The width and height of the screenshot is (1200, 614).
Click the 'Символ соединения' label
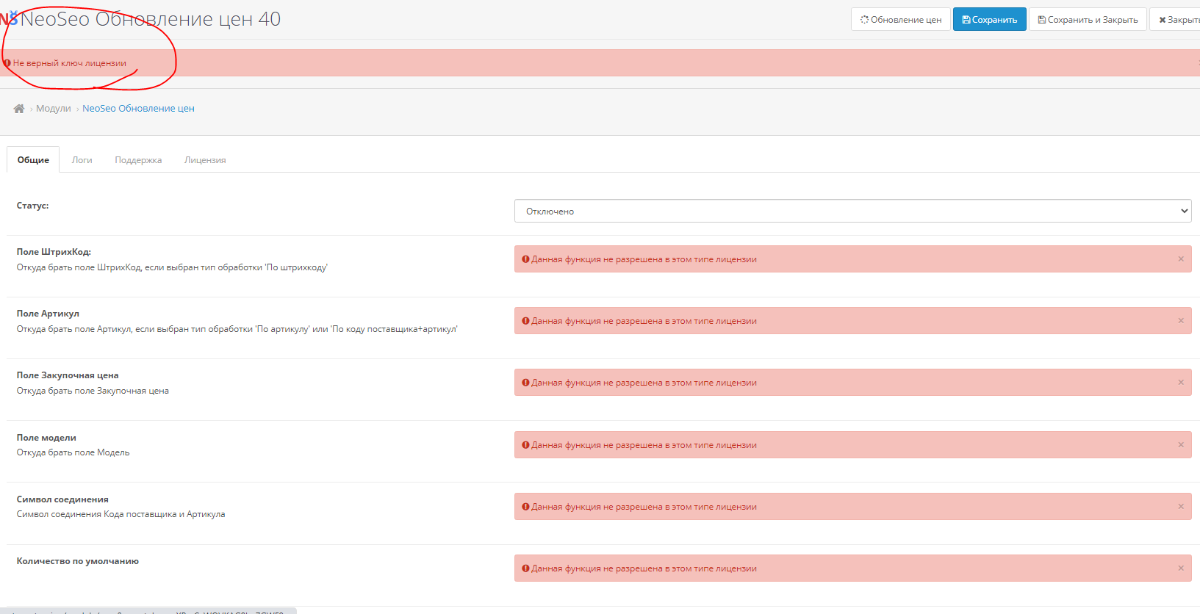[63, 499]
